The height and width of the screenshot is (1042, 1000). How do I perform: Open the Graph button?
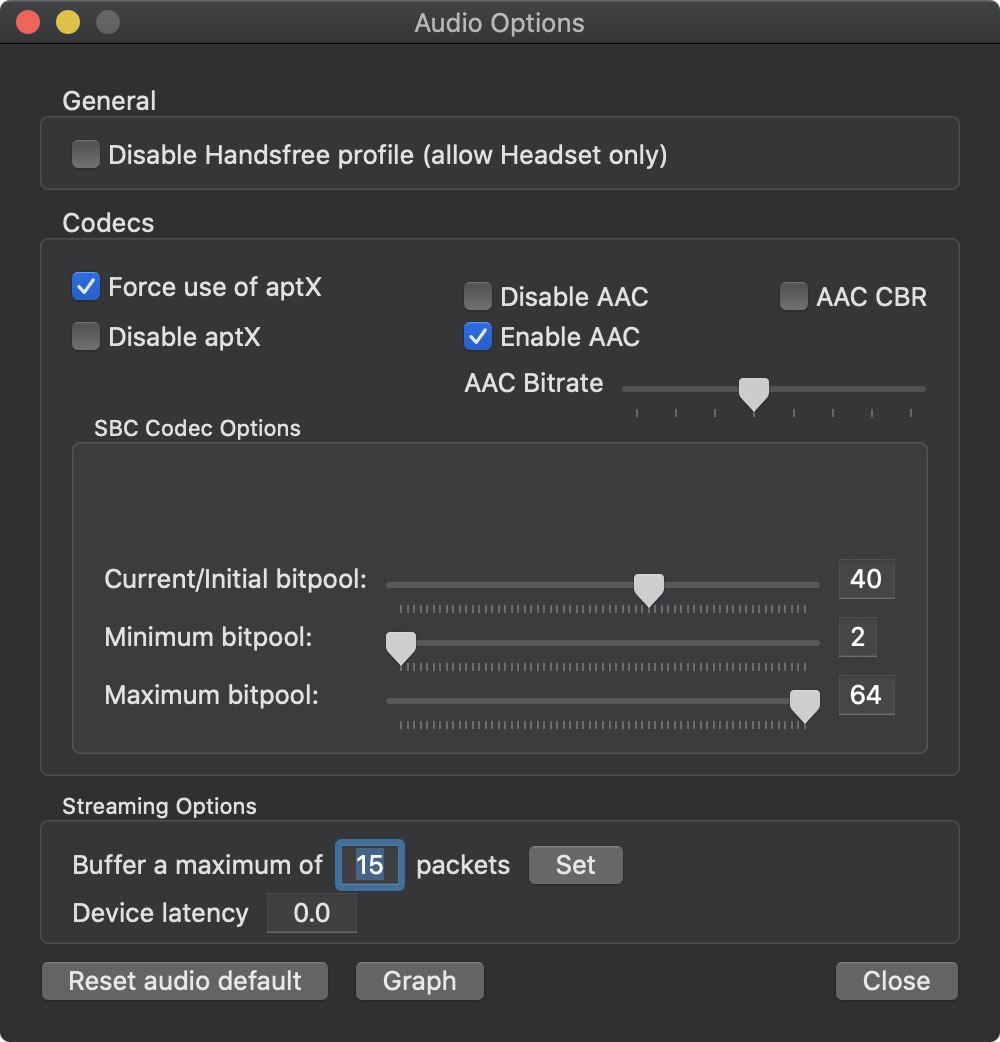[419, 981]
